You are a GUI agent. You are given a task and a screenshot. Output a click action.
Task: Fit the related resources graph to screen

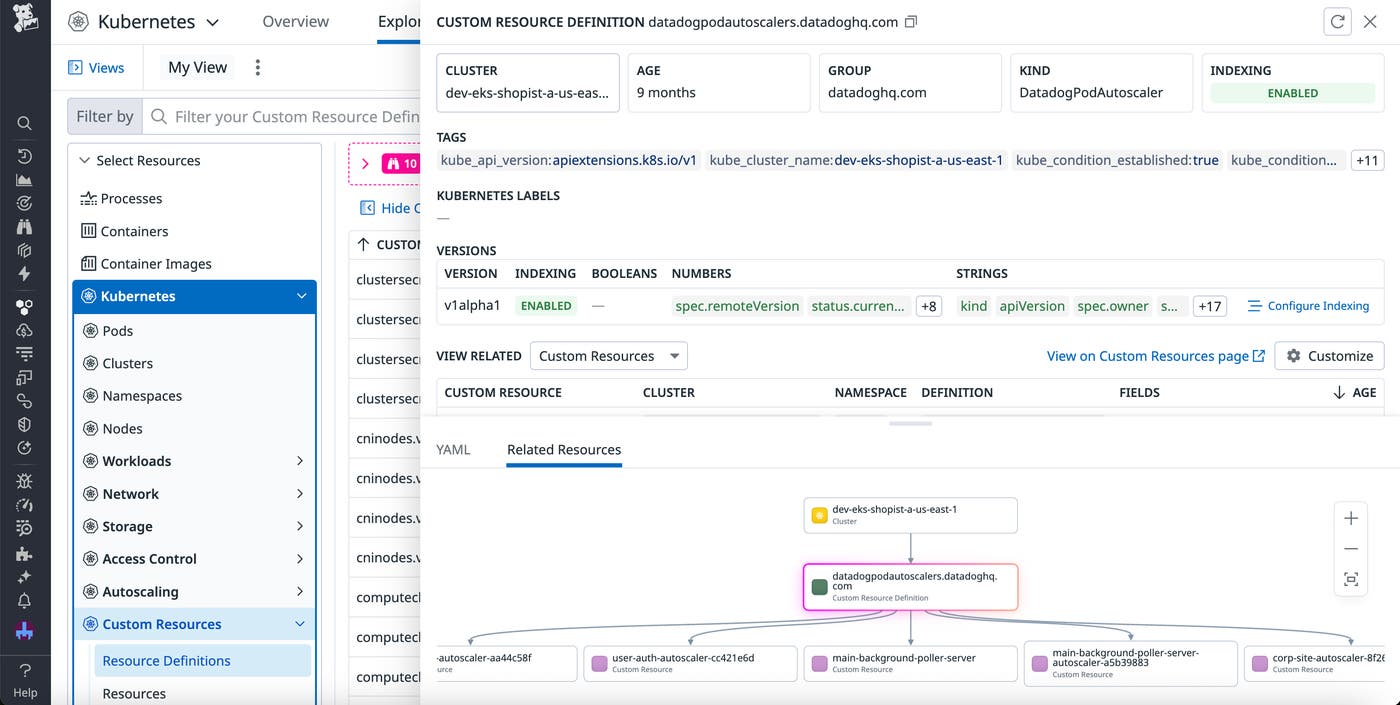coord(1351,578)
